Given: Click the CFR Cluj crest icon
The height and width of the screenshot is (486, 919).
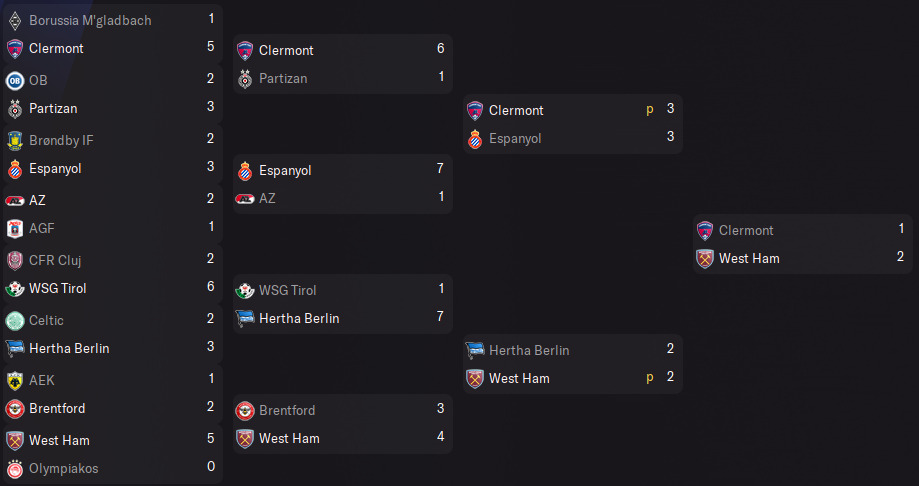Looking at the screenshot, I should [x=15, y=261].
